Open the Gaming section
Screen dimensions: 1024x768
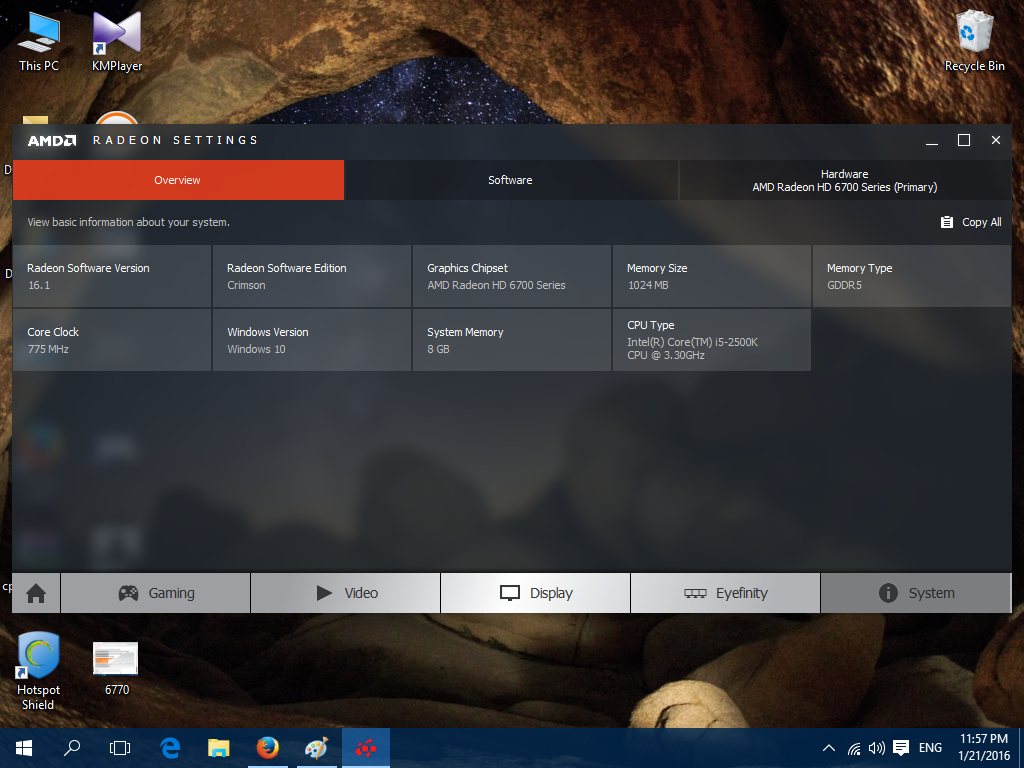click(x=156, y=593)
